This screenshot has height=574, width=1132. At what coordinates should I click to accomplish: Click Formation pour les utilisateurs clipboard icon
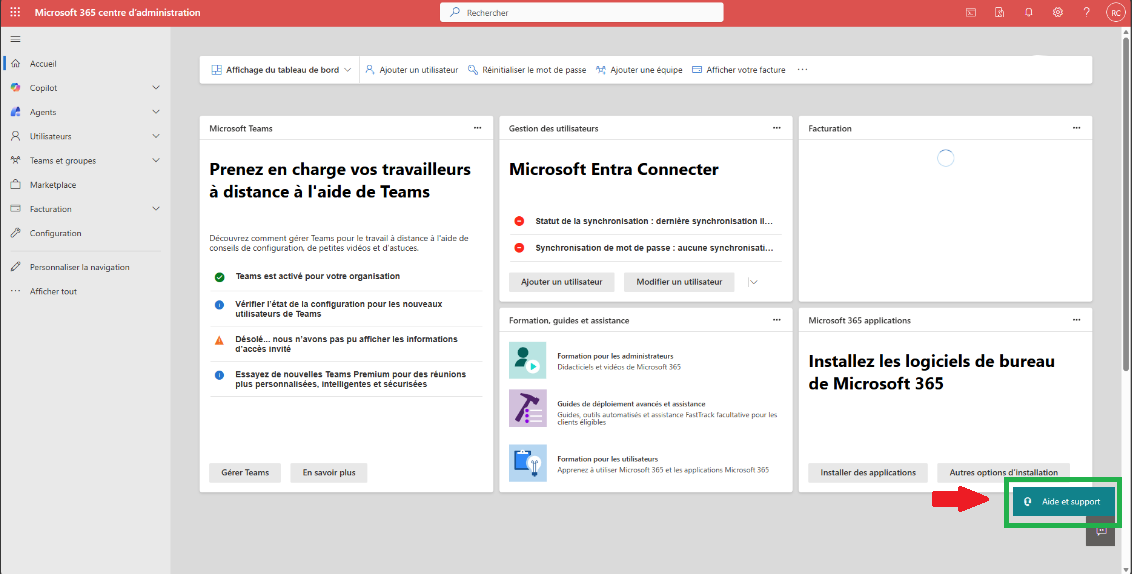coord(527,464)
